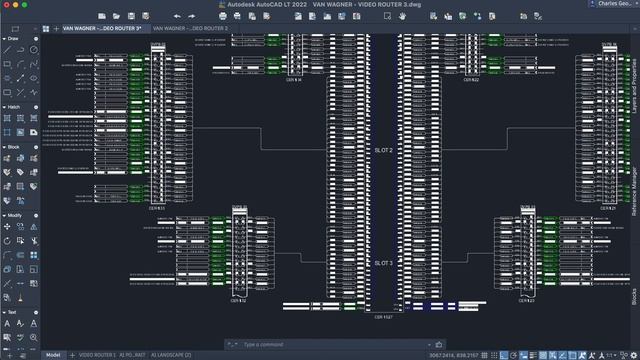This screenshot has width=640, height=360.
Task: Click the SLOT 3 label in drawing
Action: click(383, 263)
